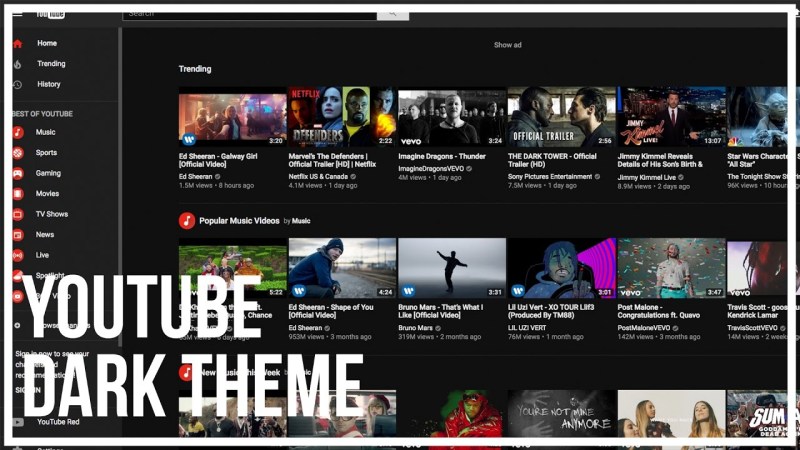Select the Sports category icon
The height and width of the screenshot is (450, 800).
click(x=18, y=153)
